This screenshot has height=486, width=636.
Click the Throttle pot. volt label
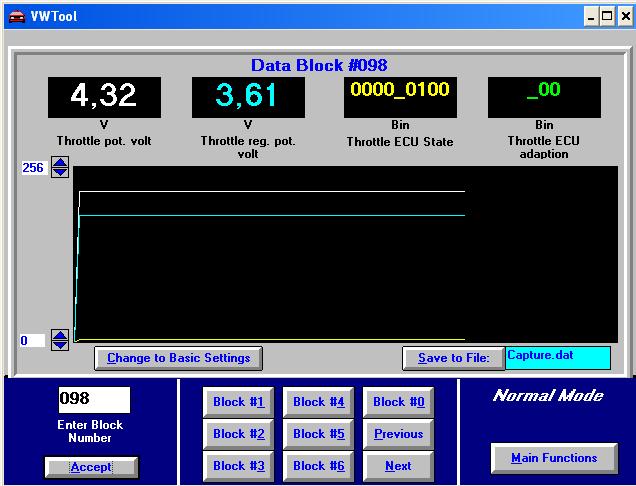[104, 141]
